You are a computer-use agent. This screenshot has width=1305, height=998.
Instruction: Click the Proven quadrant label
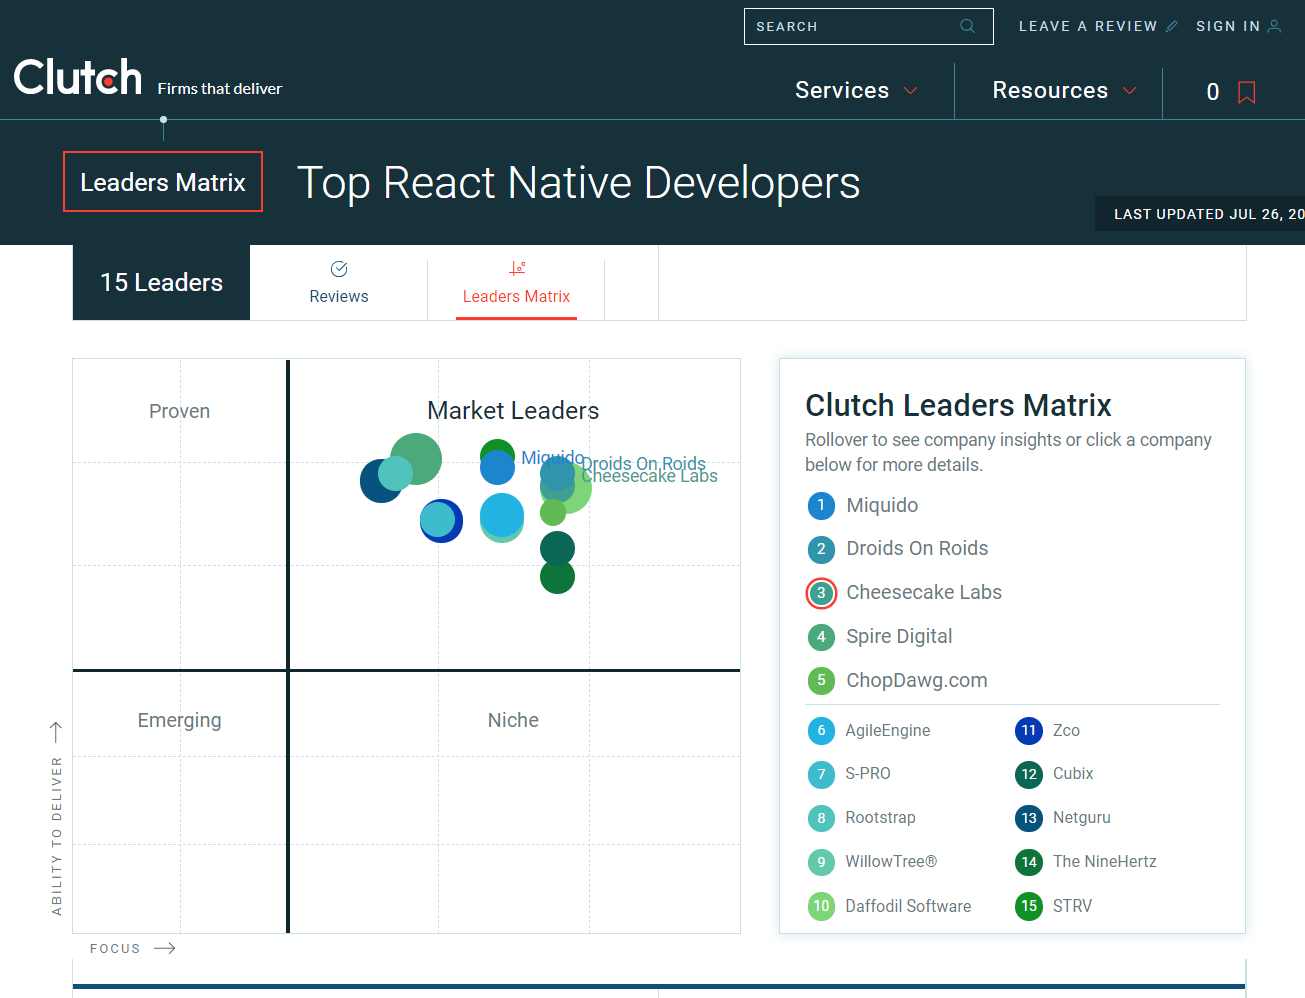(179, 411)
